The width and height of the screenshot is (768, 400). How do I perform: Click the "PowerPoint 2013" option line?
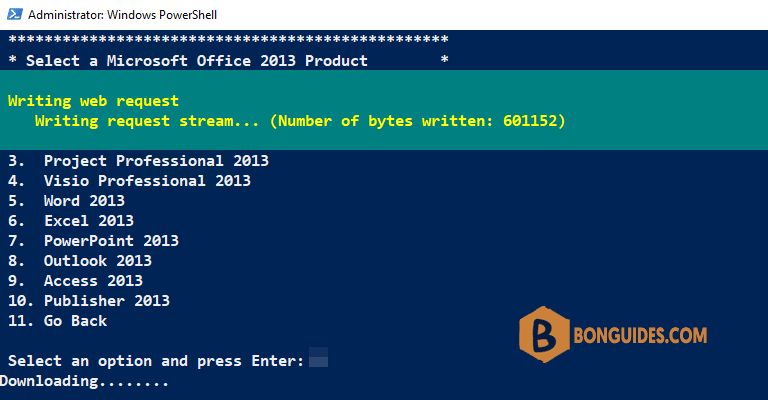click(x=93, y=241)
